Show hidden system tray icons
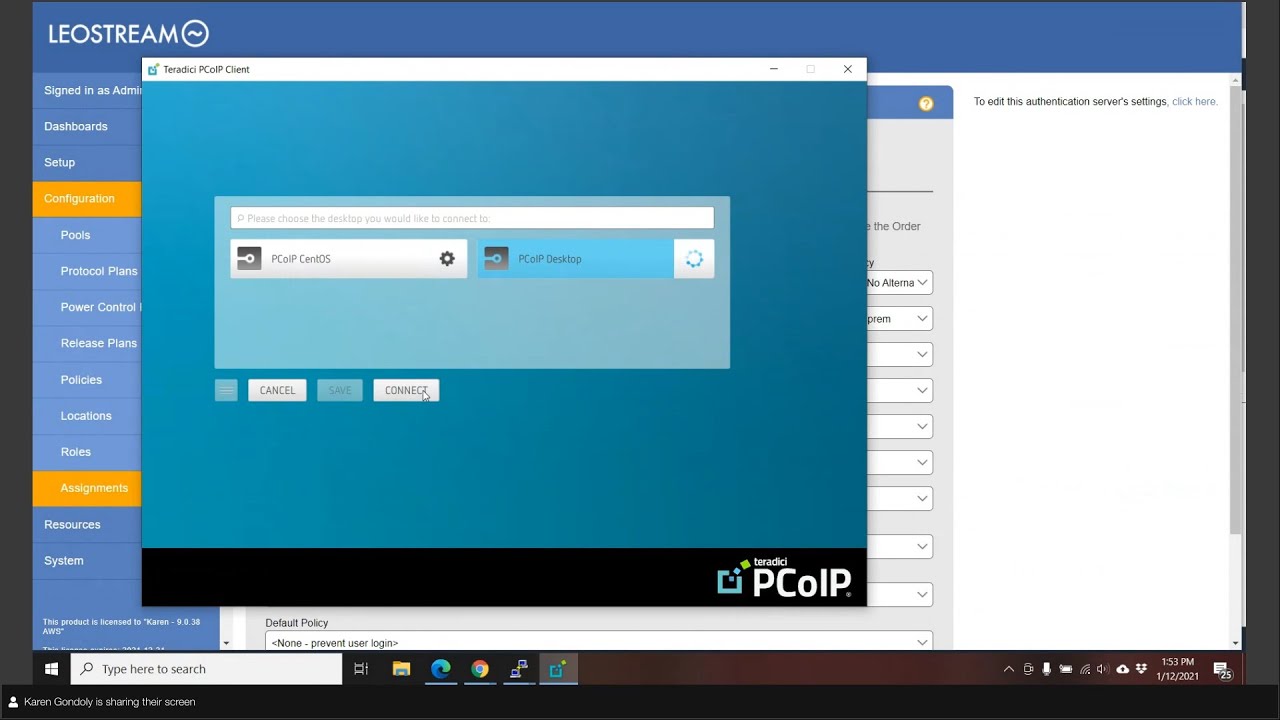 pos(1009,669)
